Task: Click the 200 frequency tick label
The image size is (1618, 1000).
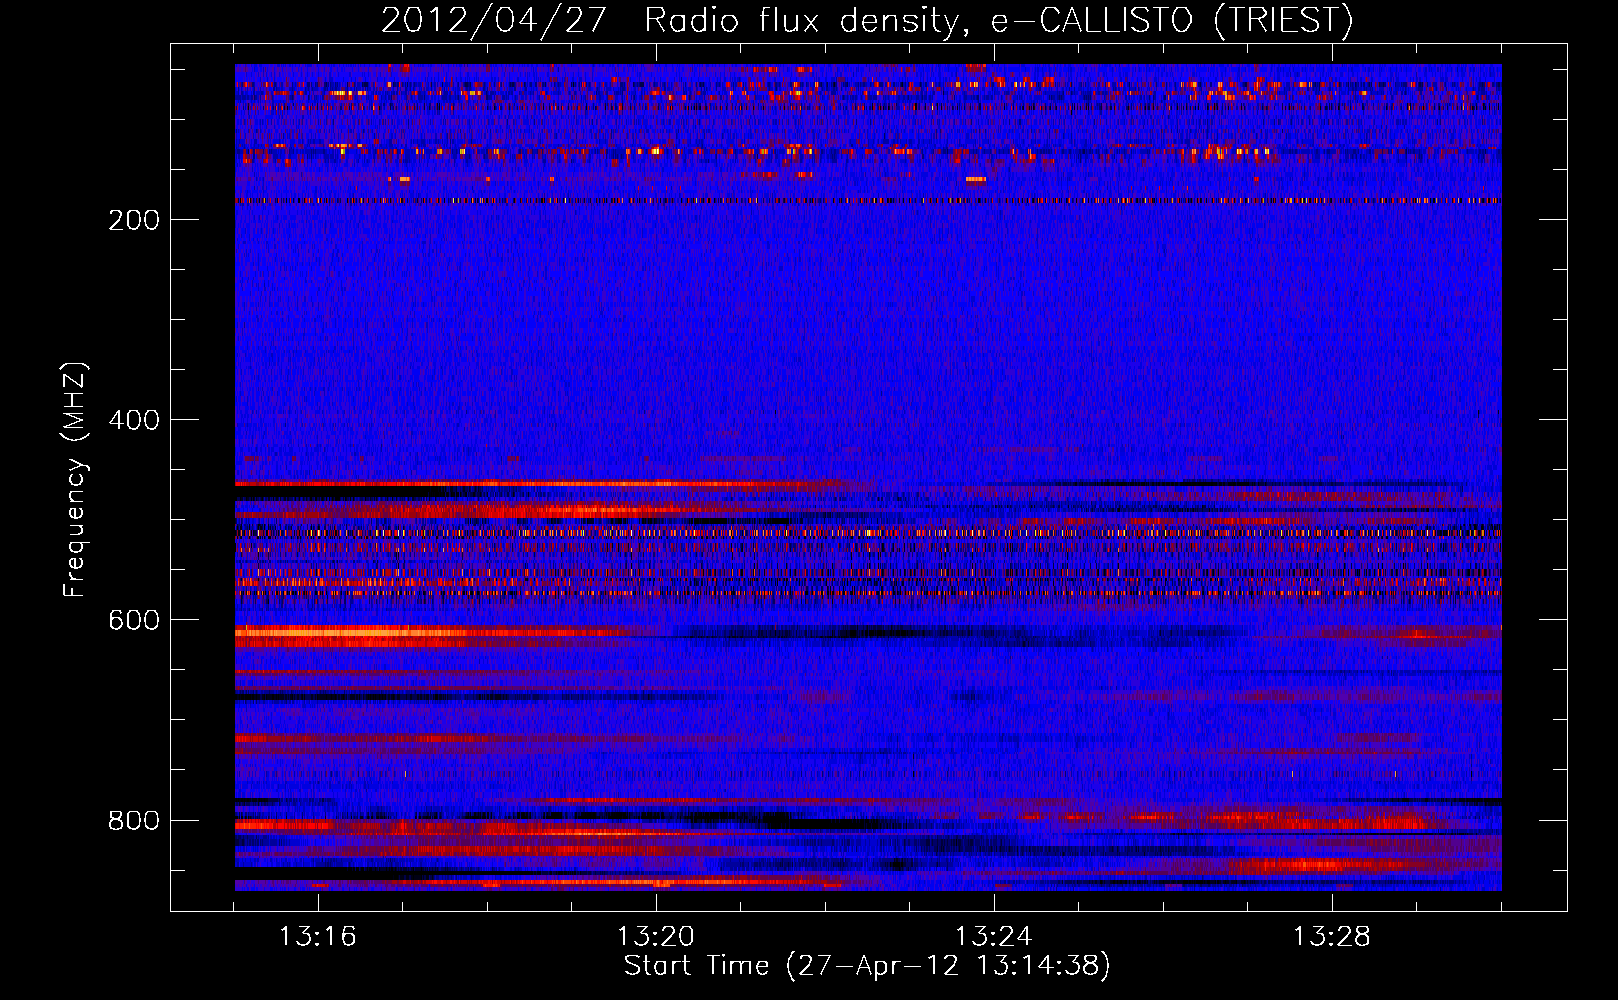Action: (134, 220)
